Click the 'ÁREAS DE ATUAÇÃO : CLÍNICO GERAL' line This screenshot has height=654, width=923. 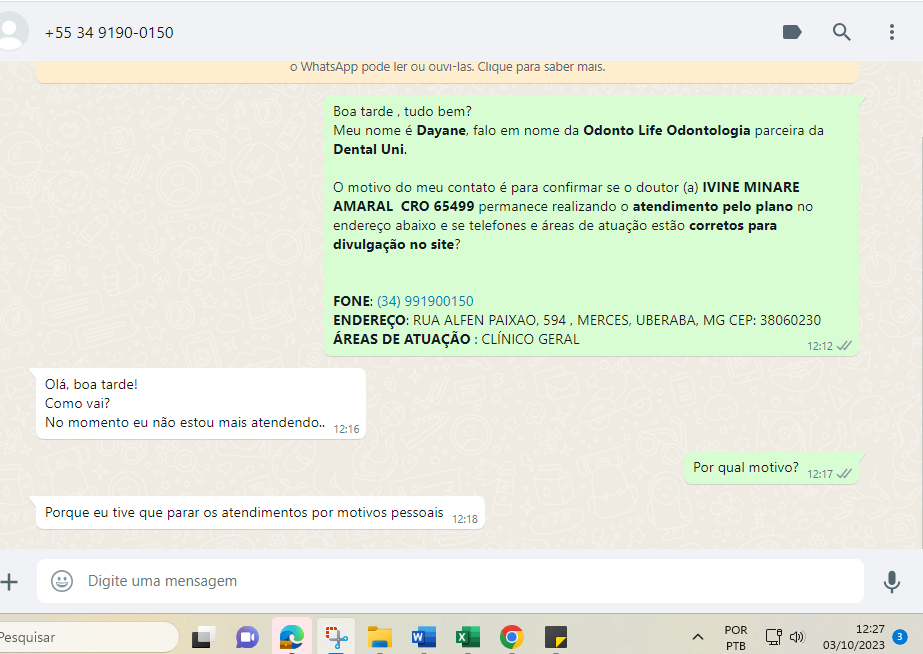coord(456,339)
